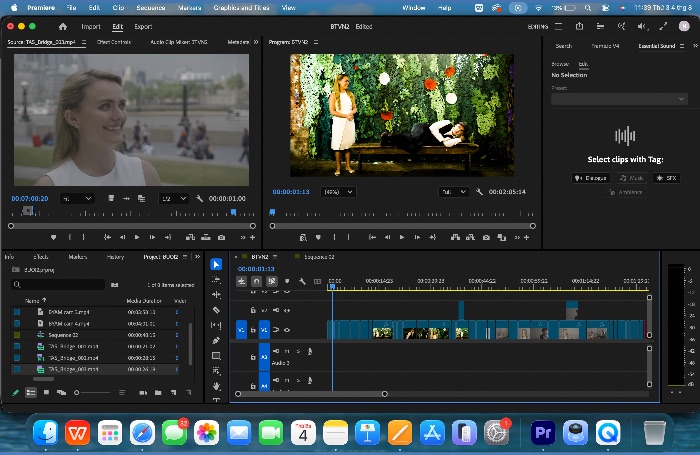The height and width of the screenshot is (455, 700).
Task: Click the SFX tag button
Action: tap(667, 178)
